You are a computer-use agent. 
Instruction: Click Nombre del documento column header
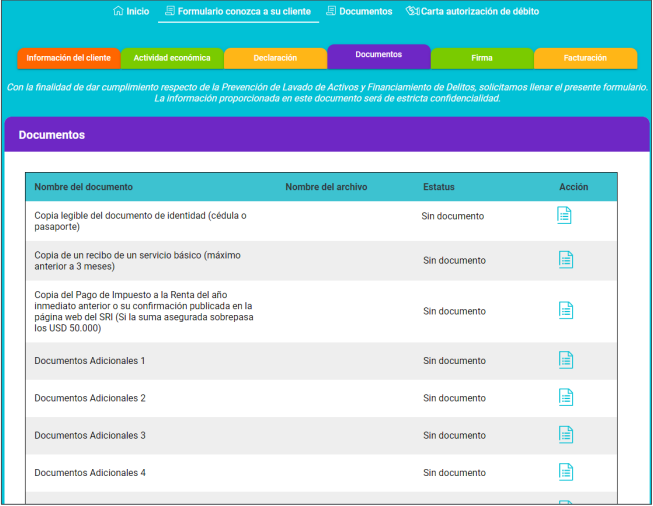tap(83, 187)
